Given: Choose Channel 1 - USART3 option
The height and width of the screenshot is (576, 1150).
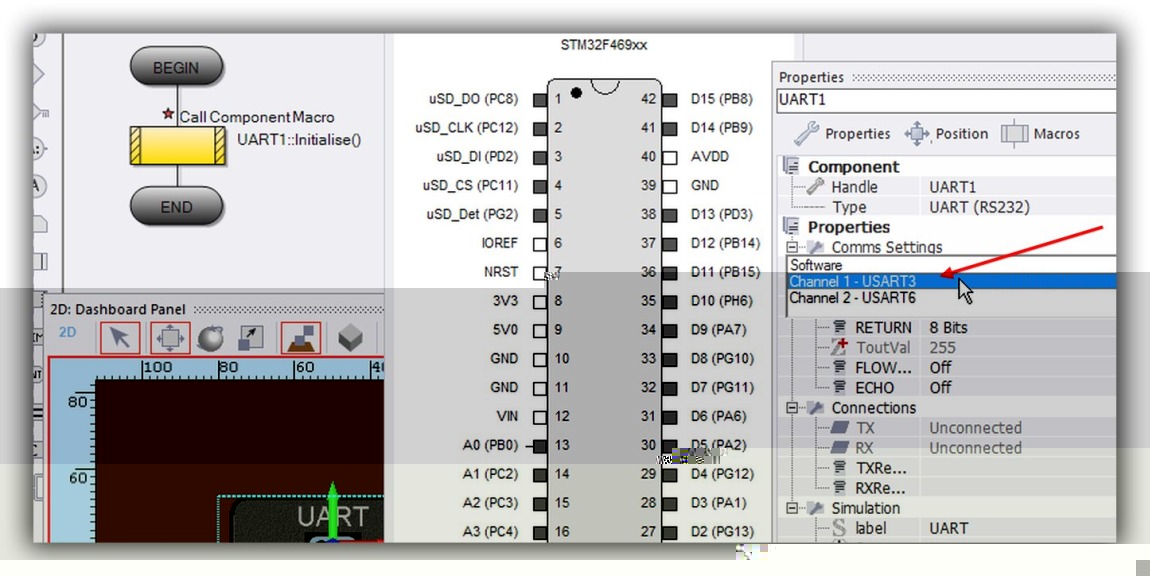Looking at the screenshot, I should pos(952,281).
